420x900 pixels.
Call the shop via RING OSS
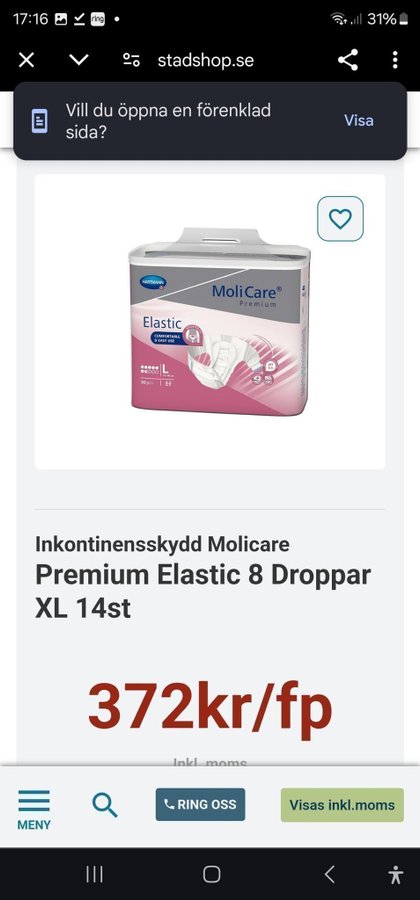pos(200,804)
